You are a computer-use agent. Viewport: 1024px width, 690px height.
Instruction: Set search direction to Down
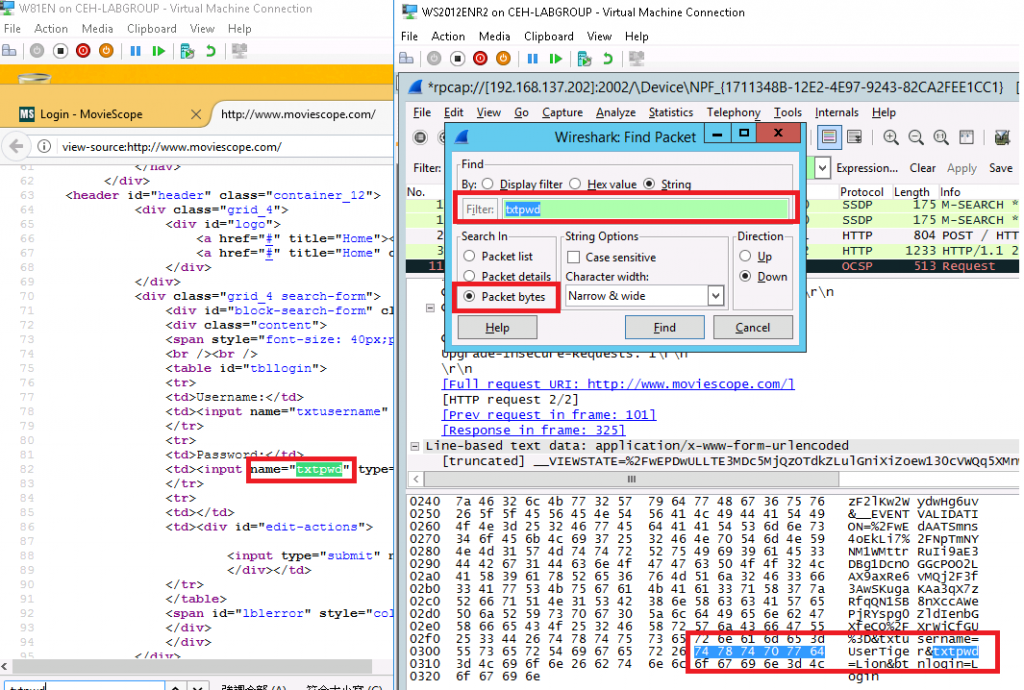point(745,276)
